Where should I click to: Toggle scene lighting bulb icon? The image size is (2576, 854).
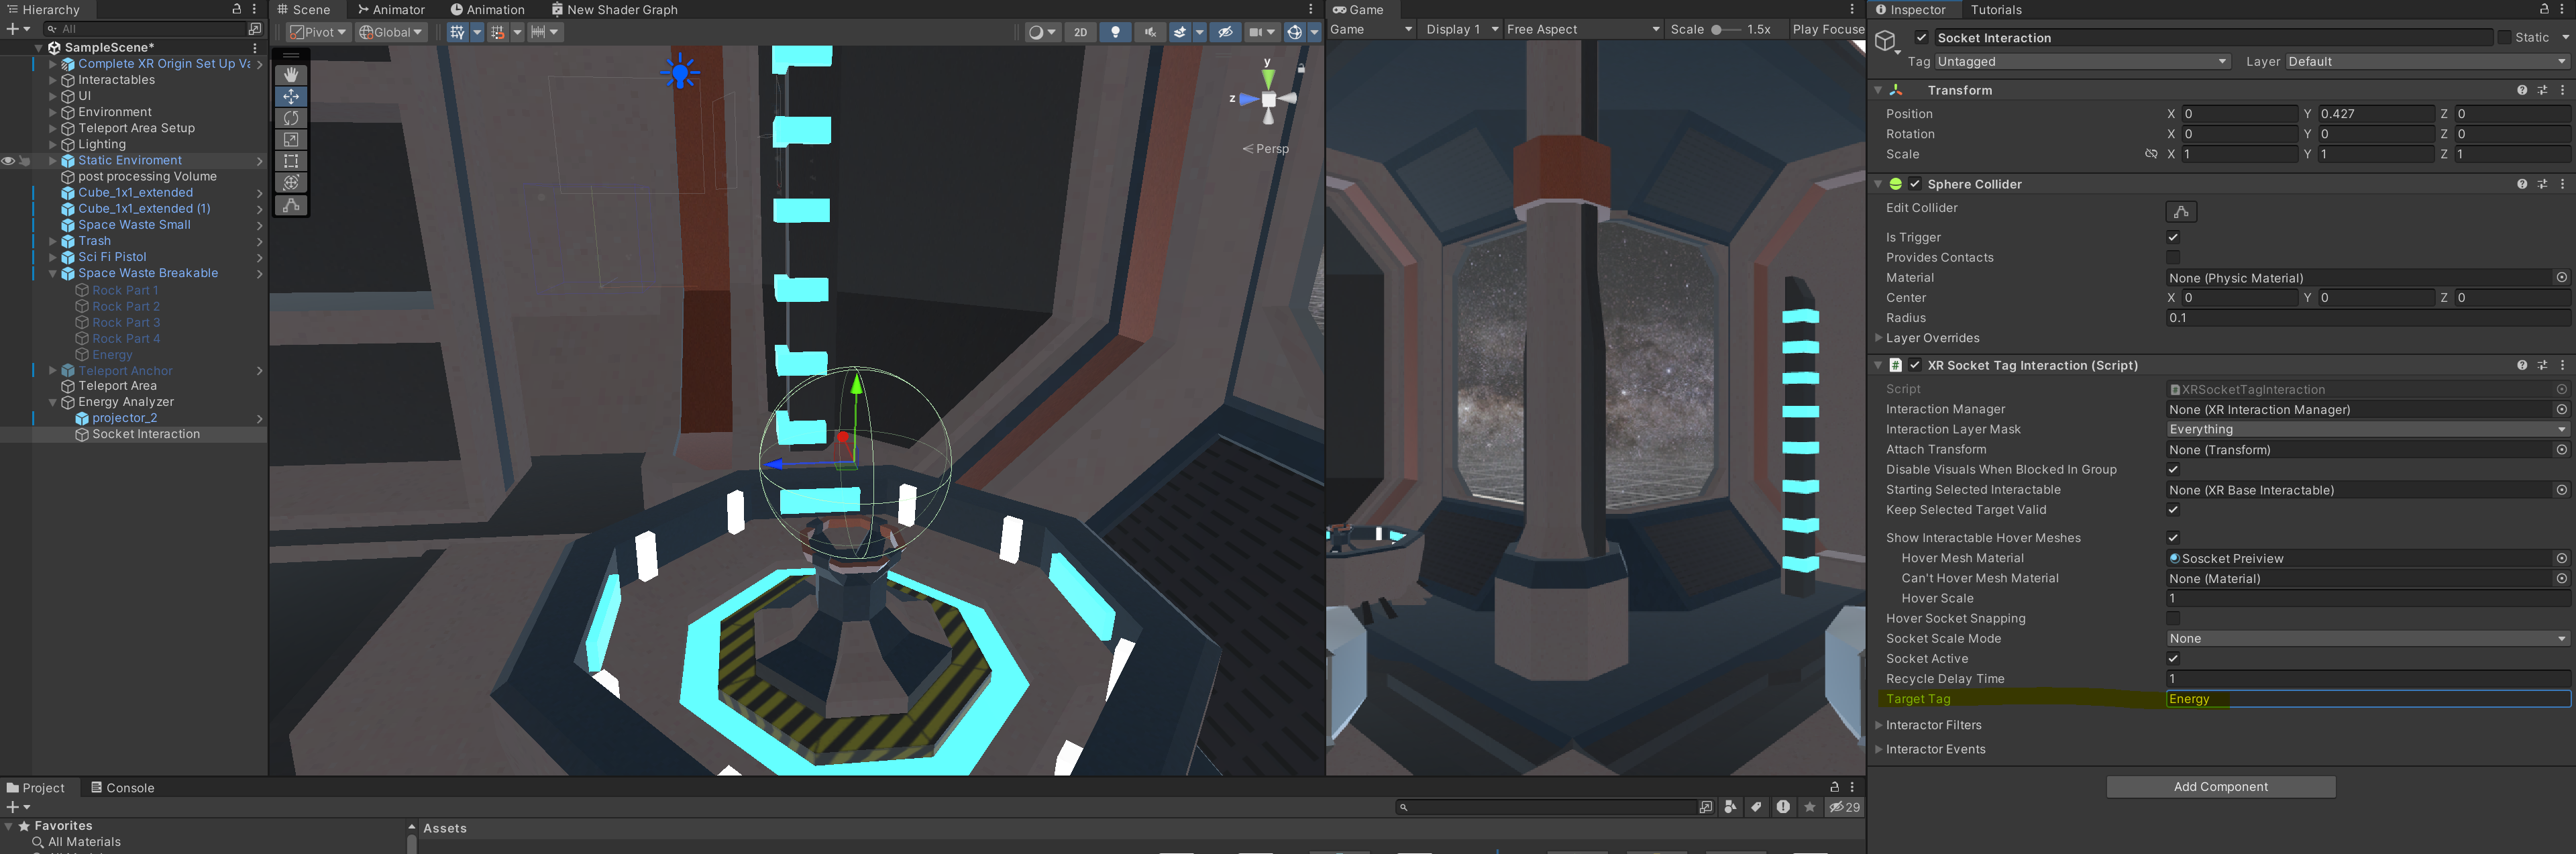click(1115, 32)
